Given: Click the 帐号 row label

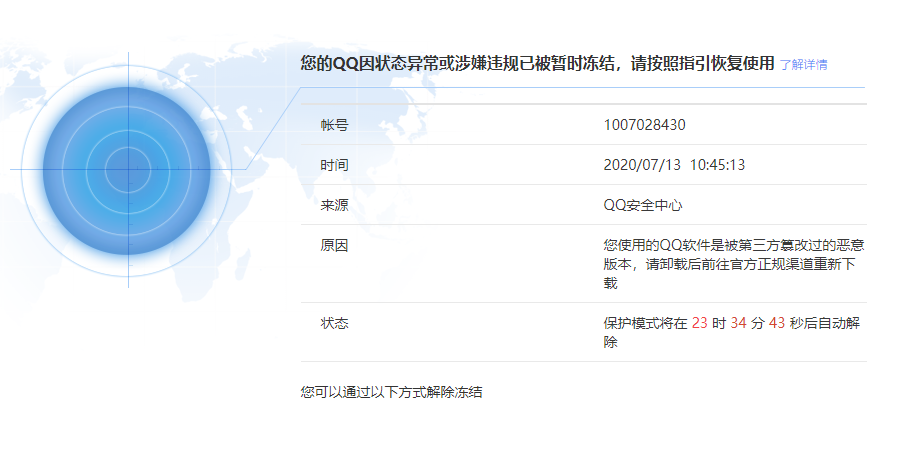Looking at the screenshot, I should tap(334, 125).
